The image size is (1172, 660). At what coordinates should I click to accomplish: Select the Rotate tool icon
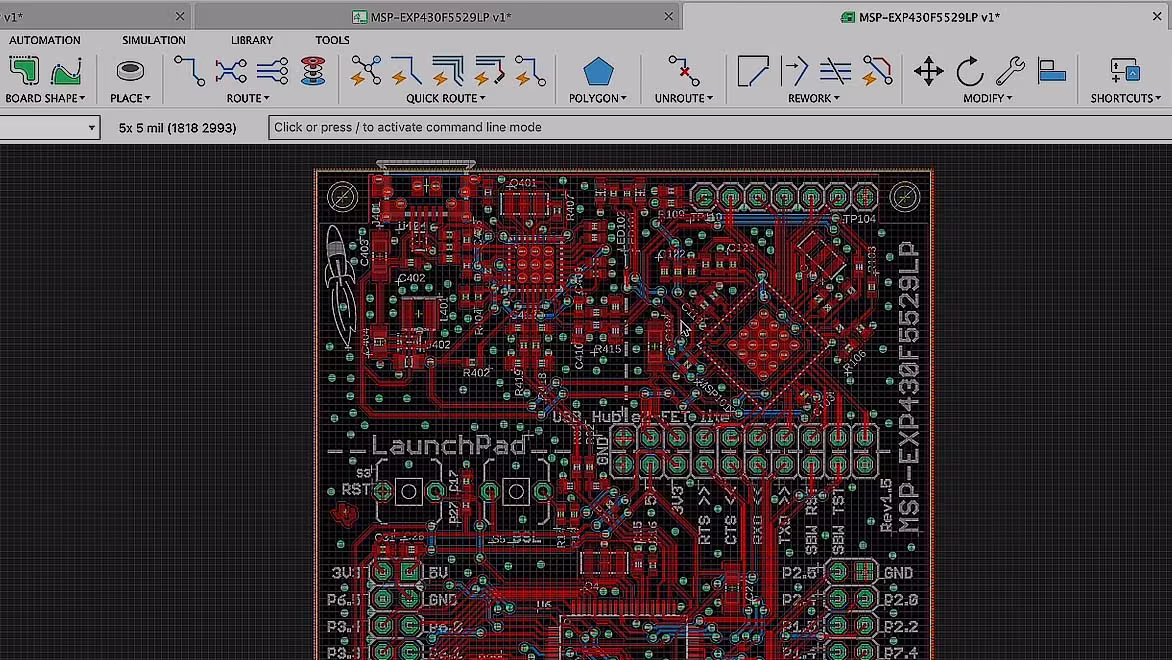click(x=970, y=72)
